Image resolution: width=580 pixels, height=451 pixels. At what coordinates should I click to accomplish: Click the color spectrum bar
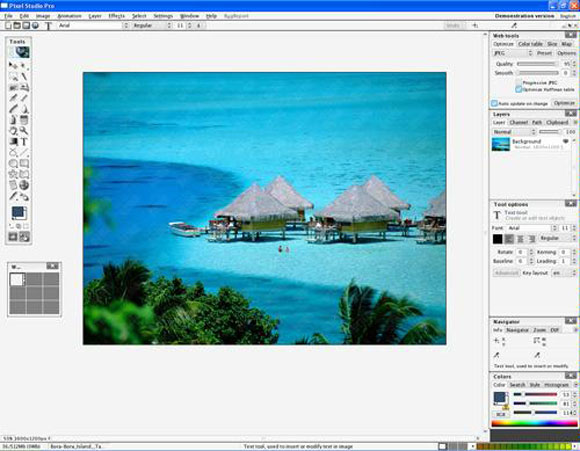pyautogui.click(x=534, y=424)
